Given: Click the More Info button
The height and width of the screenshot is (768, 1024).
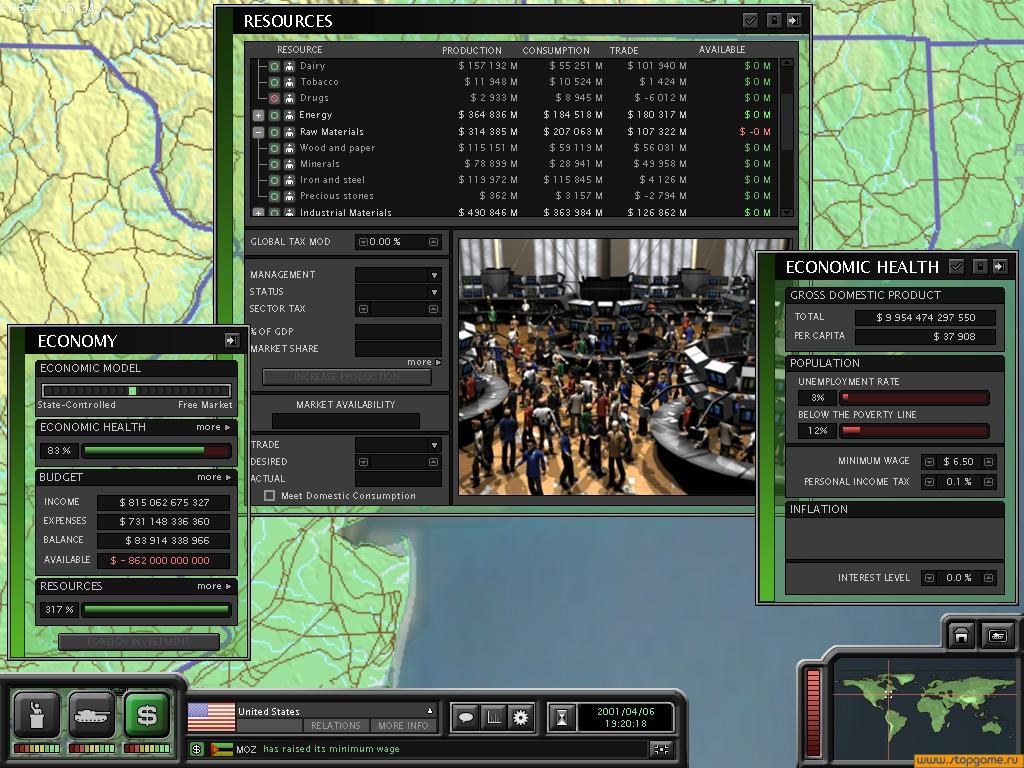Looking at the screenshot, I should [403, 726].
